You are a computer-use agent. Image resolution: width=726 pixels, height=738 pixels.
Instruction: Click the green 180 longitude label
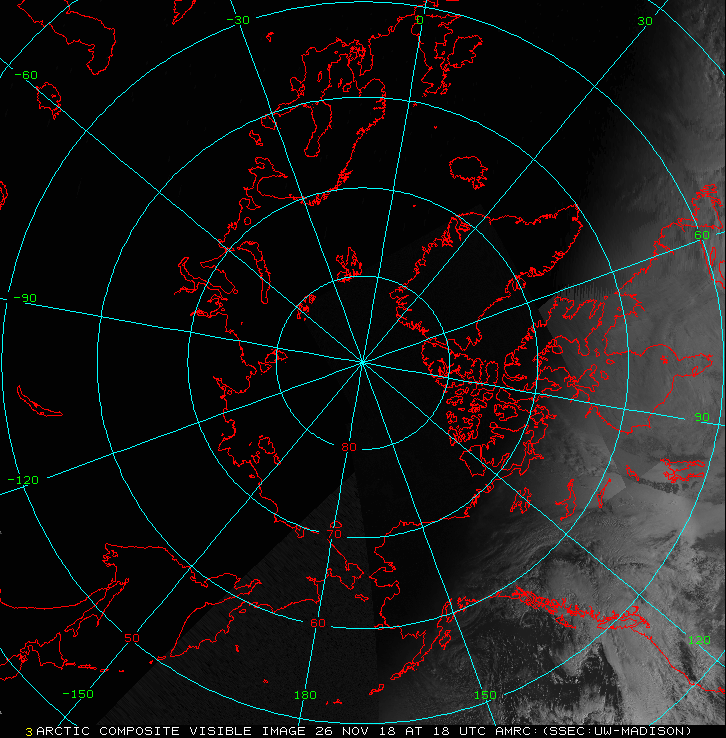pyautogui.click(x=305, y=695)
